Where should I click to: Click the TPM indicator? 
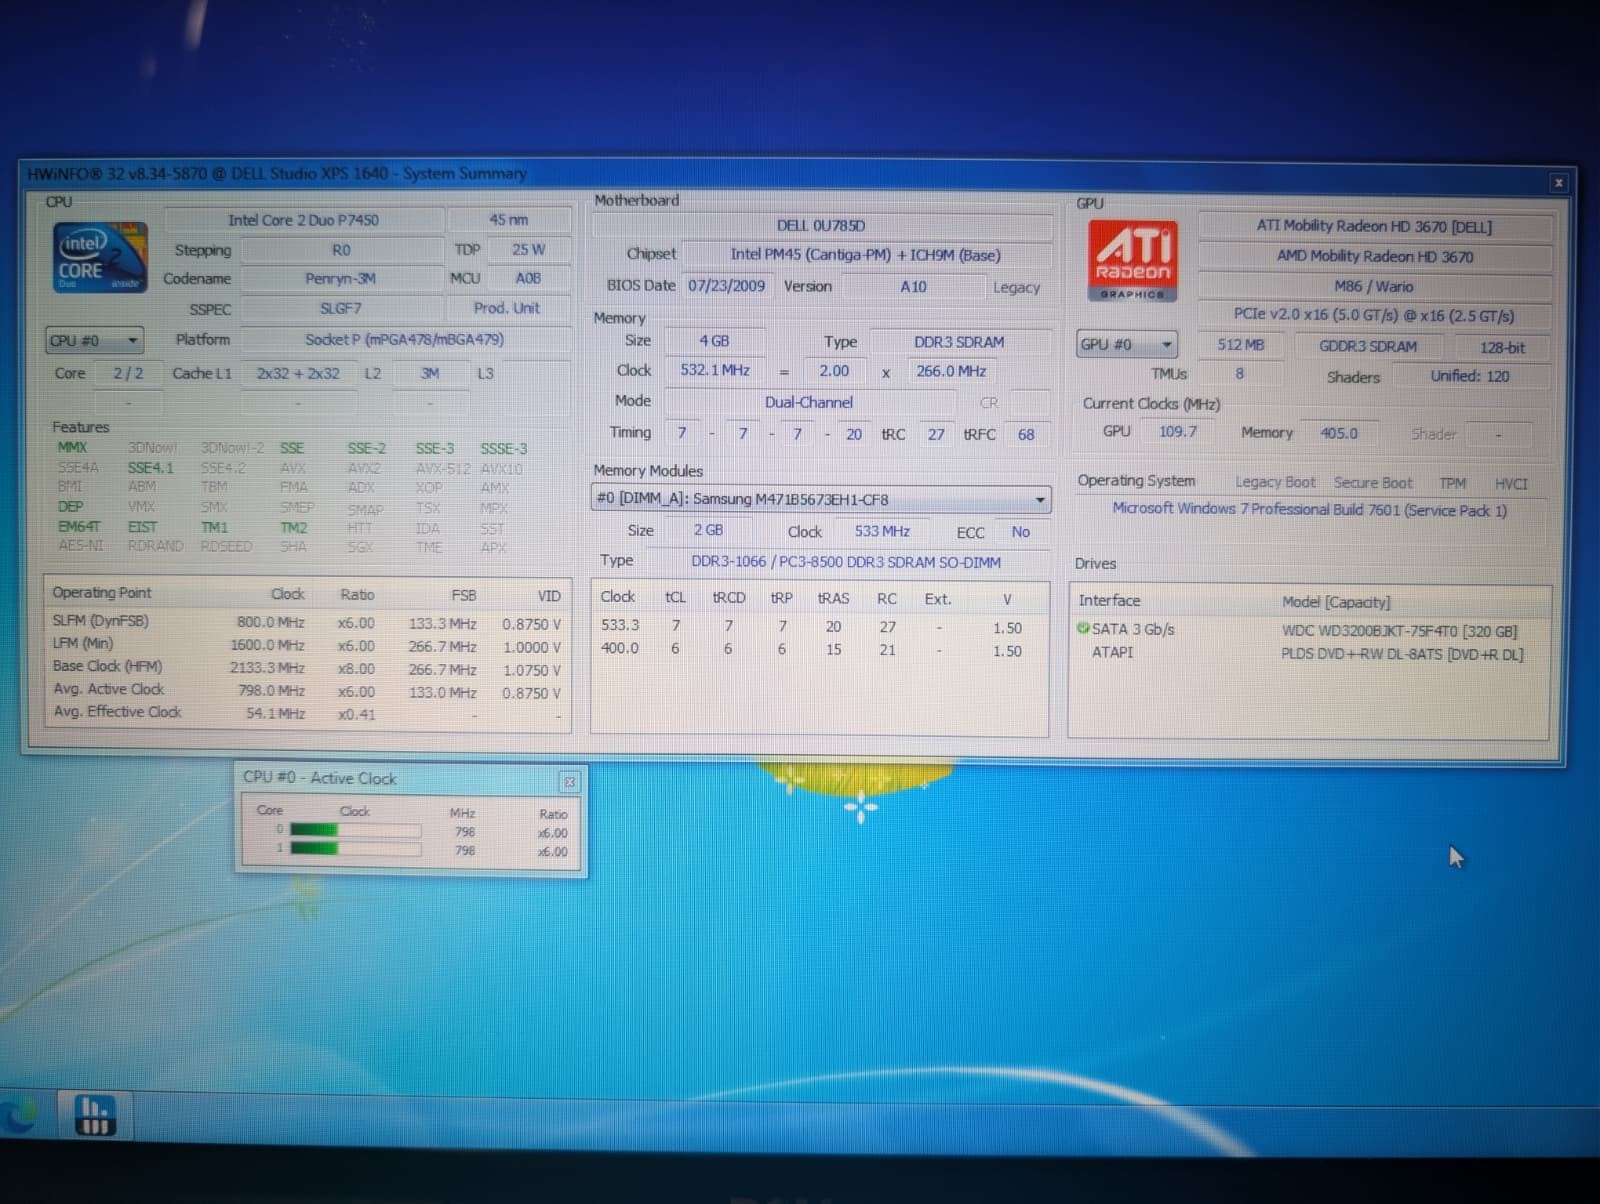pyautogui.click(x=1452, y=483)
